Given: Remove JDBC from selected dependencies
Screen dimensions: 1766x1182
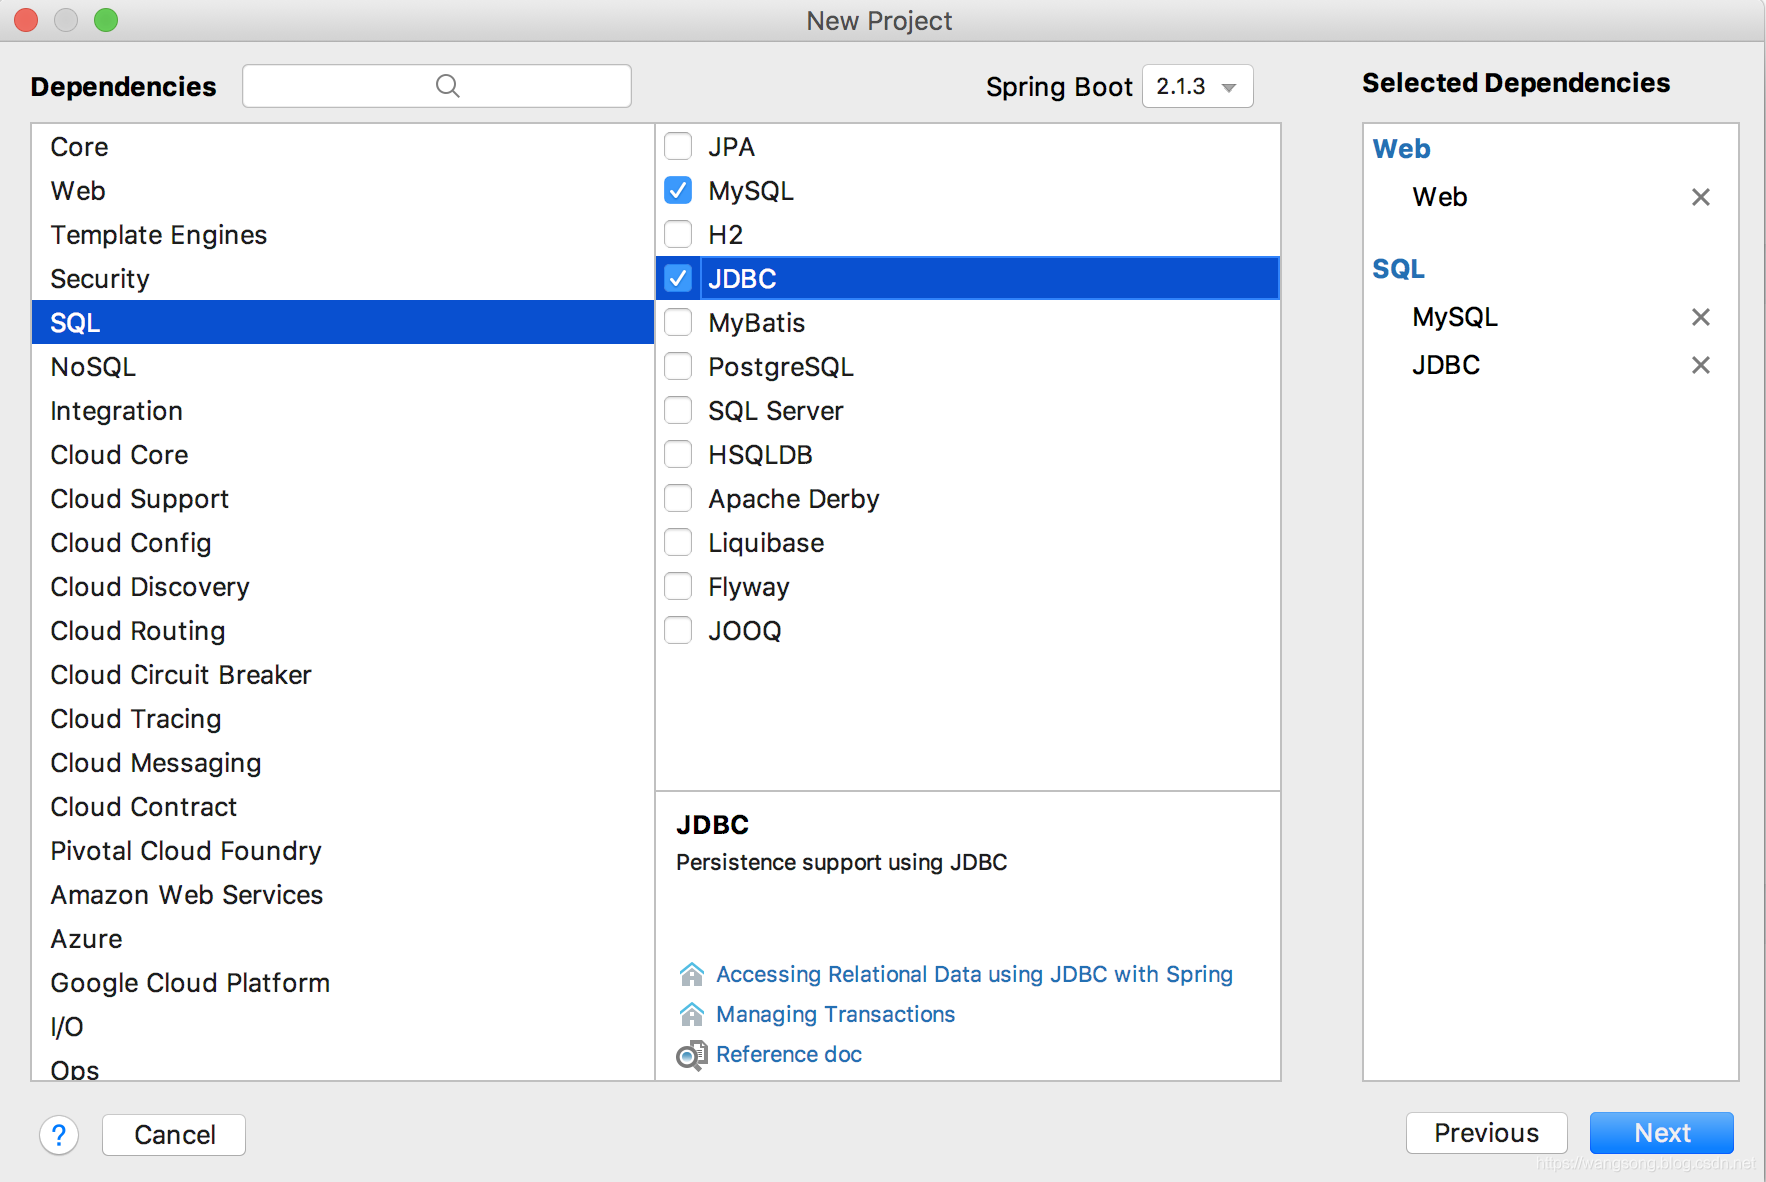Looking at the screenshot, I should click(1700, 365).
